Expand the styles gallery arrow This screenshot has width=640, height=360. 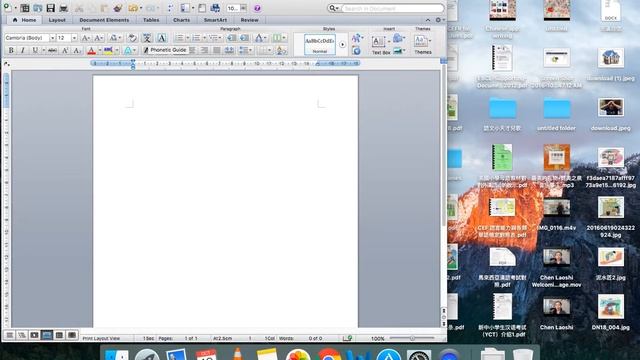click(342, 44)
